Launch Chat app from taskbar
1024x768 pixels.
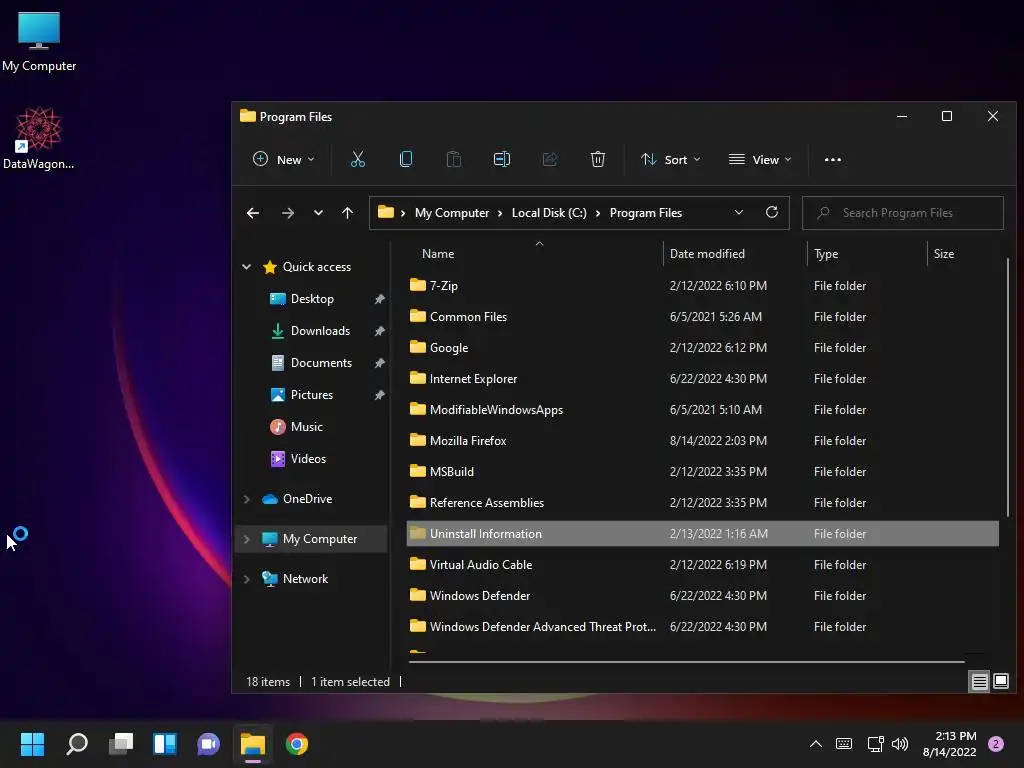[208, 744]
